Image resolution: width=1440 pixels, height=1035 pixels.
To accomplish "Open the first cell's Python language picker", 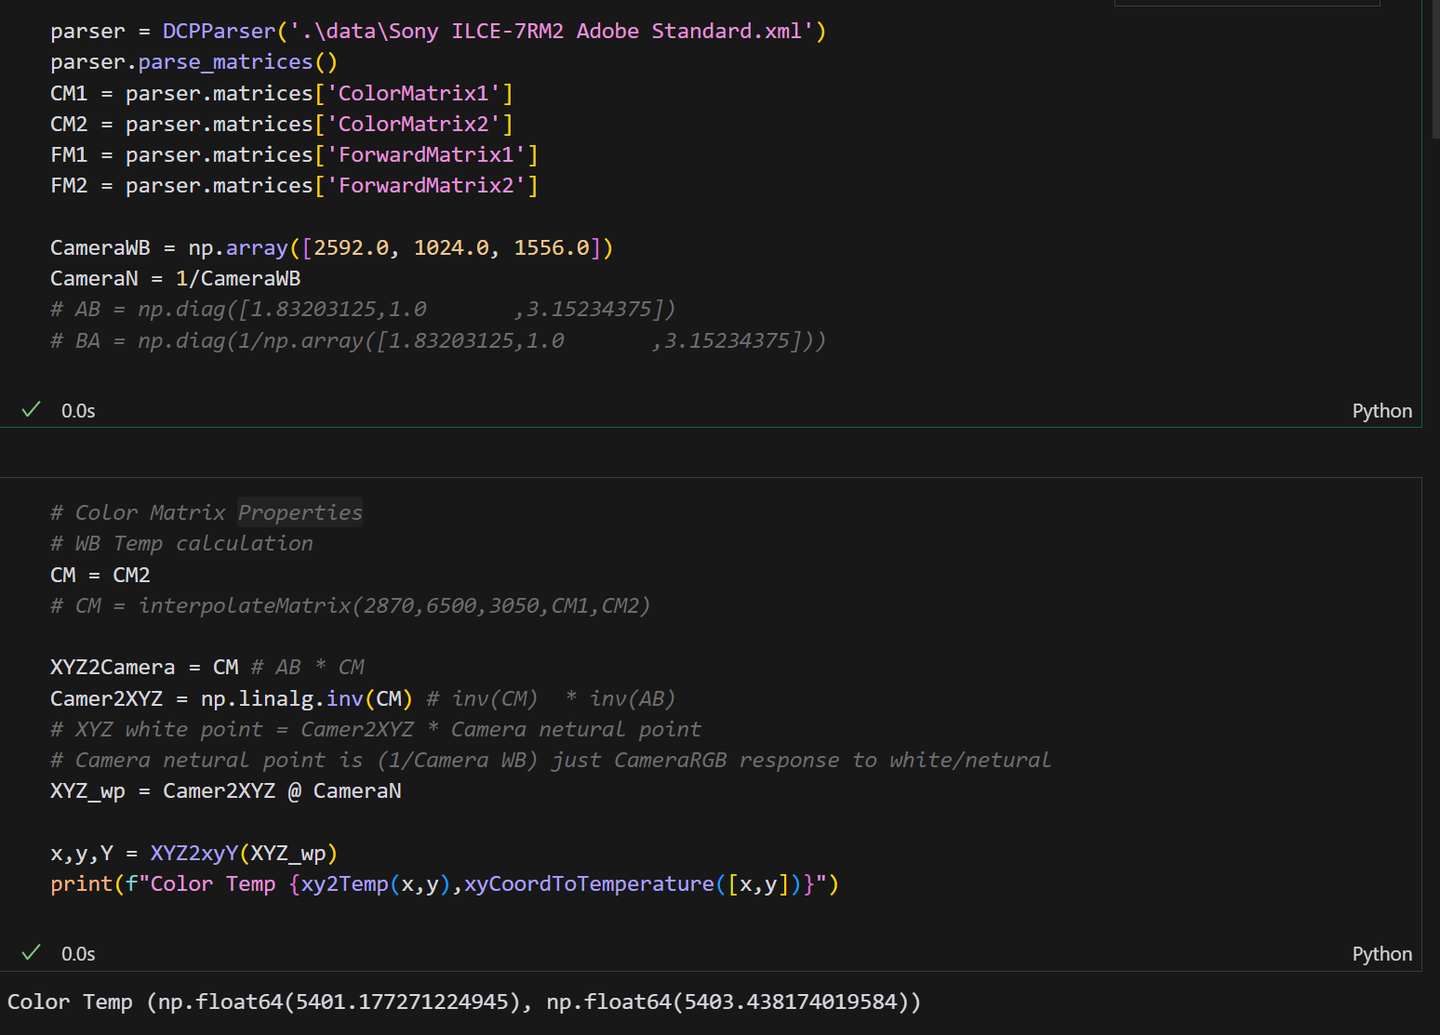I will tap(1382, 411).
